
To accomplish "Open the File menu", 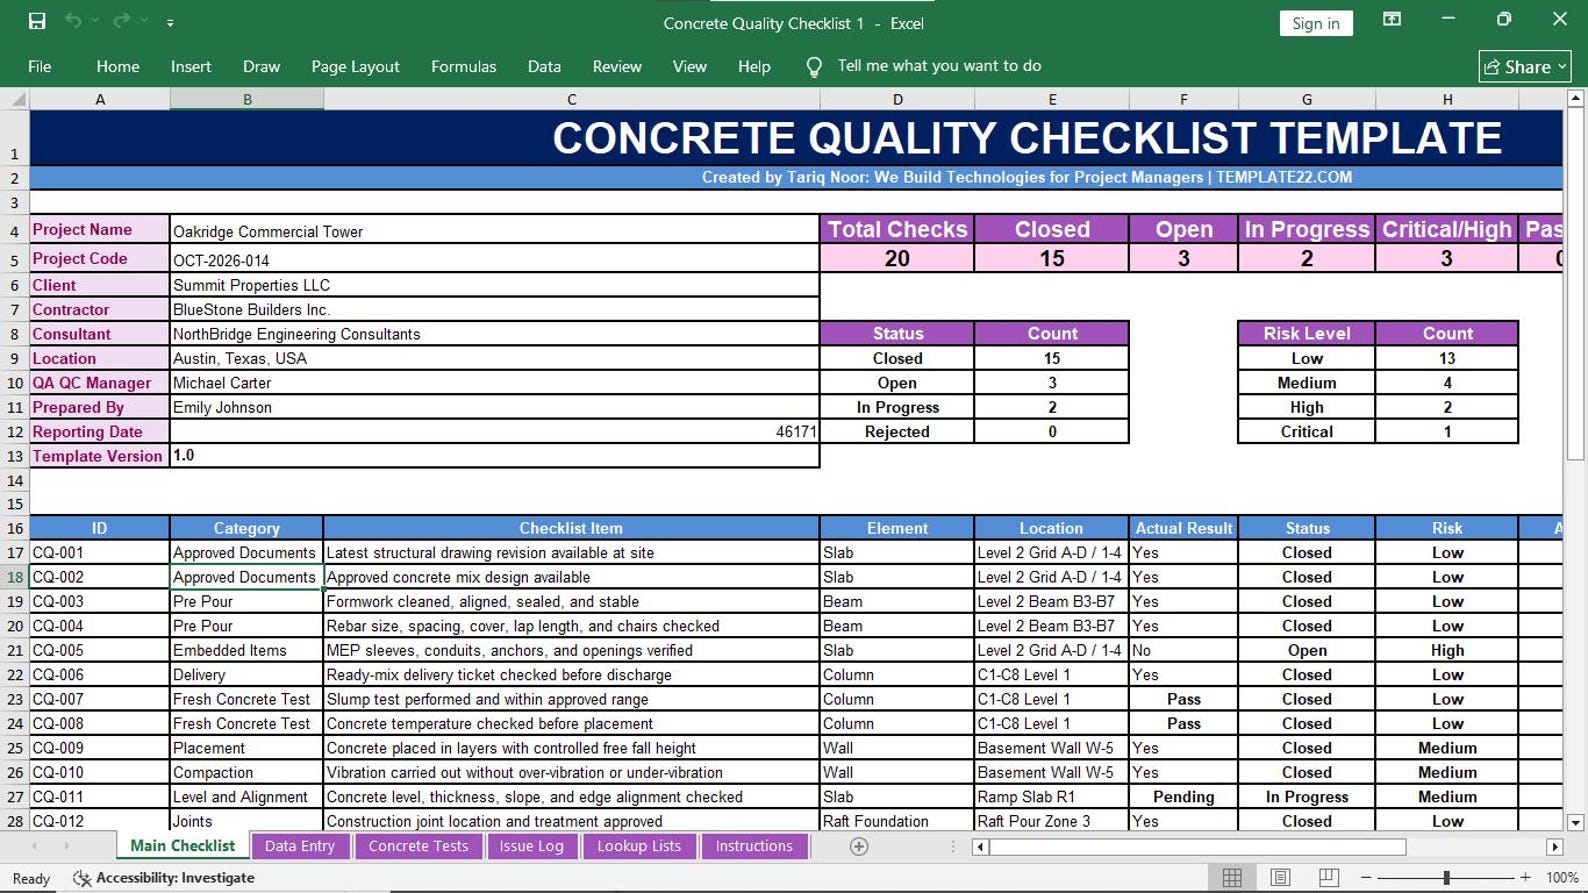I will tap(40, 66).
